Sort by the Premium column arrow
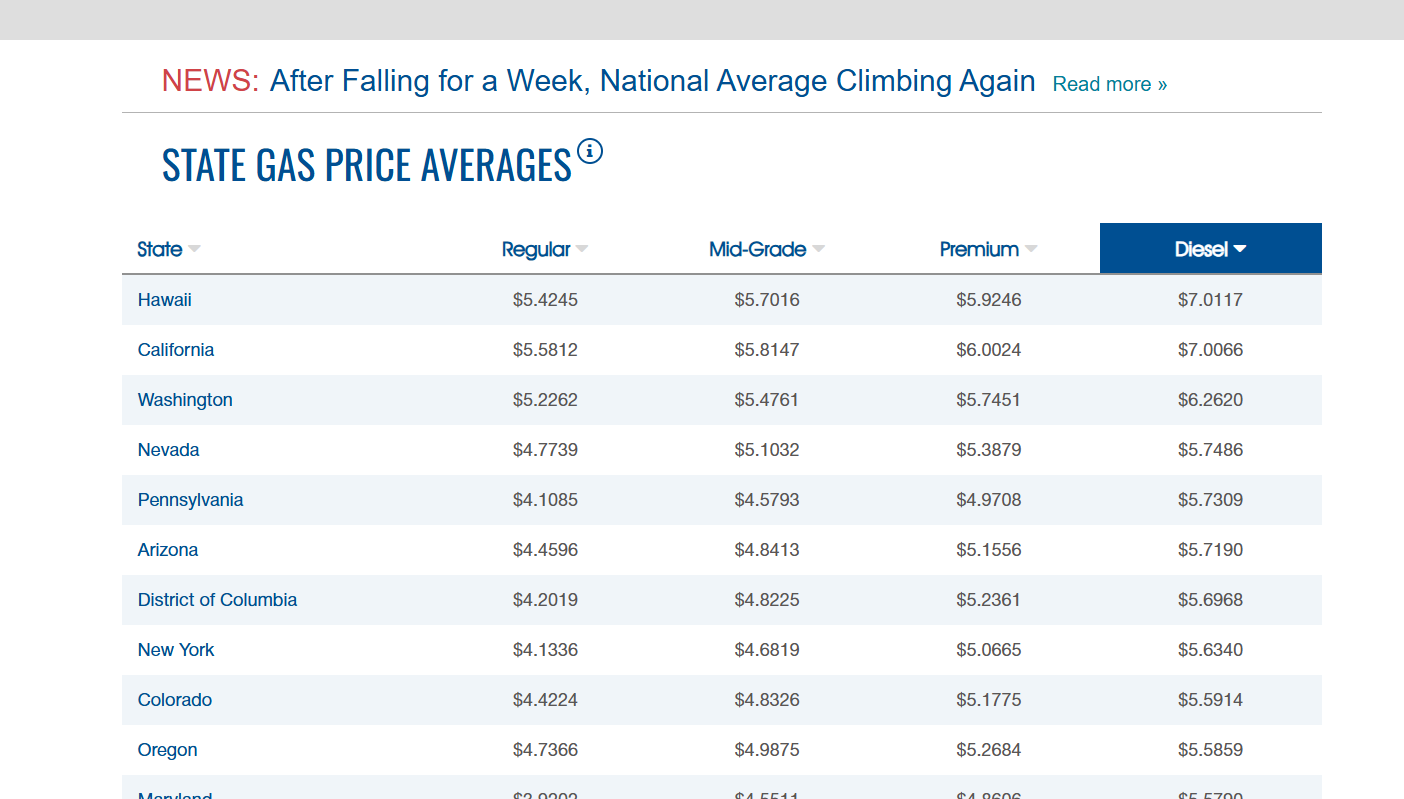This screenshot has width=1404, height=799. pos(1031,249)
